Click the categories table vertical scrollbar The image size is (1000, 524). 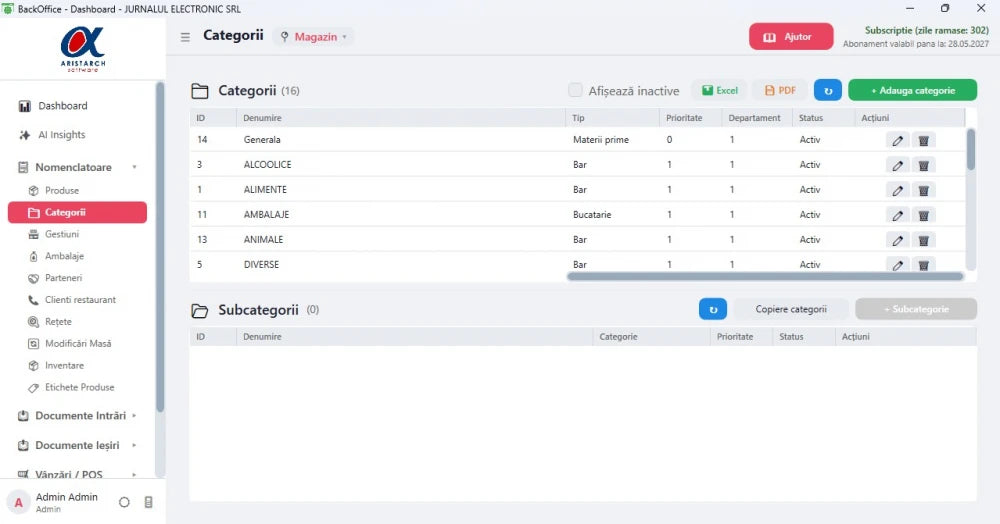point(971,150)
